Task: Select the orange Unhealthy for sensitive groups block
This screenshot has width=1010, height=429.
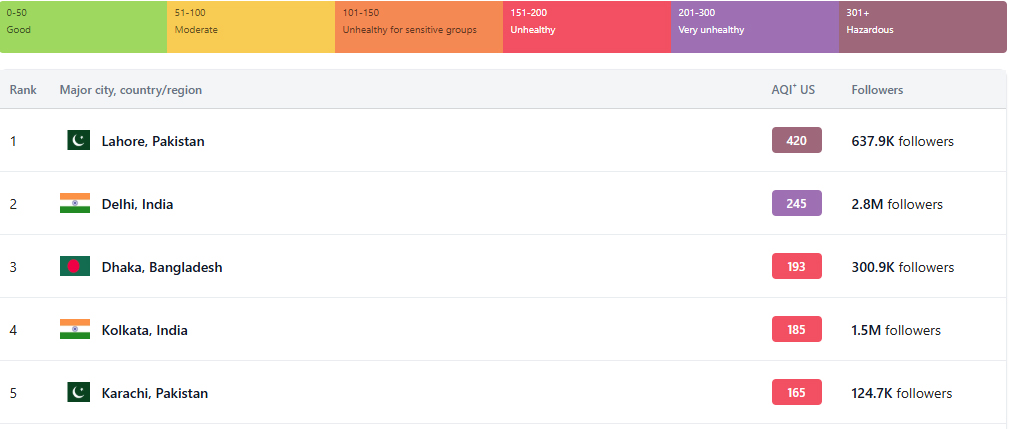Action: 419,26
